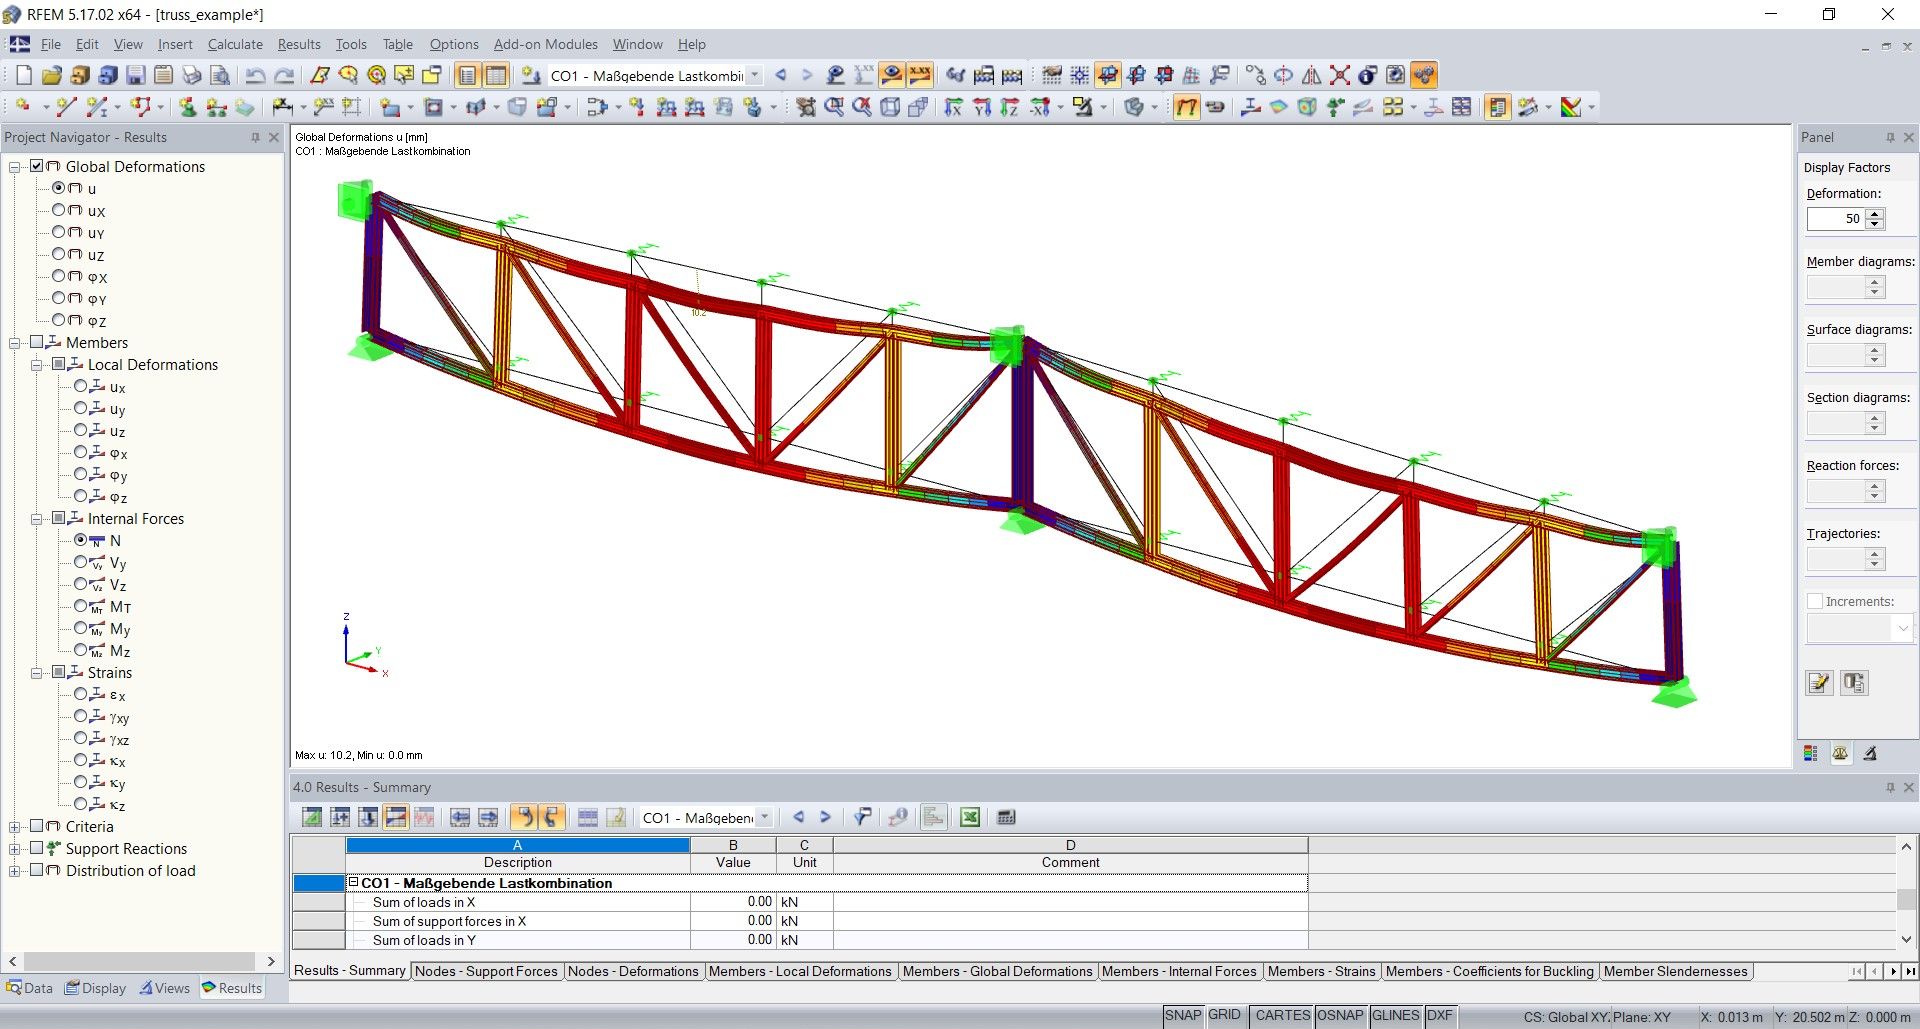This screenshot has width=1920, height=1029.
Task: Enable the Increments checkbox in Panel
Action: [1816, 601]
